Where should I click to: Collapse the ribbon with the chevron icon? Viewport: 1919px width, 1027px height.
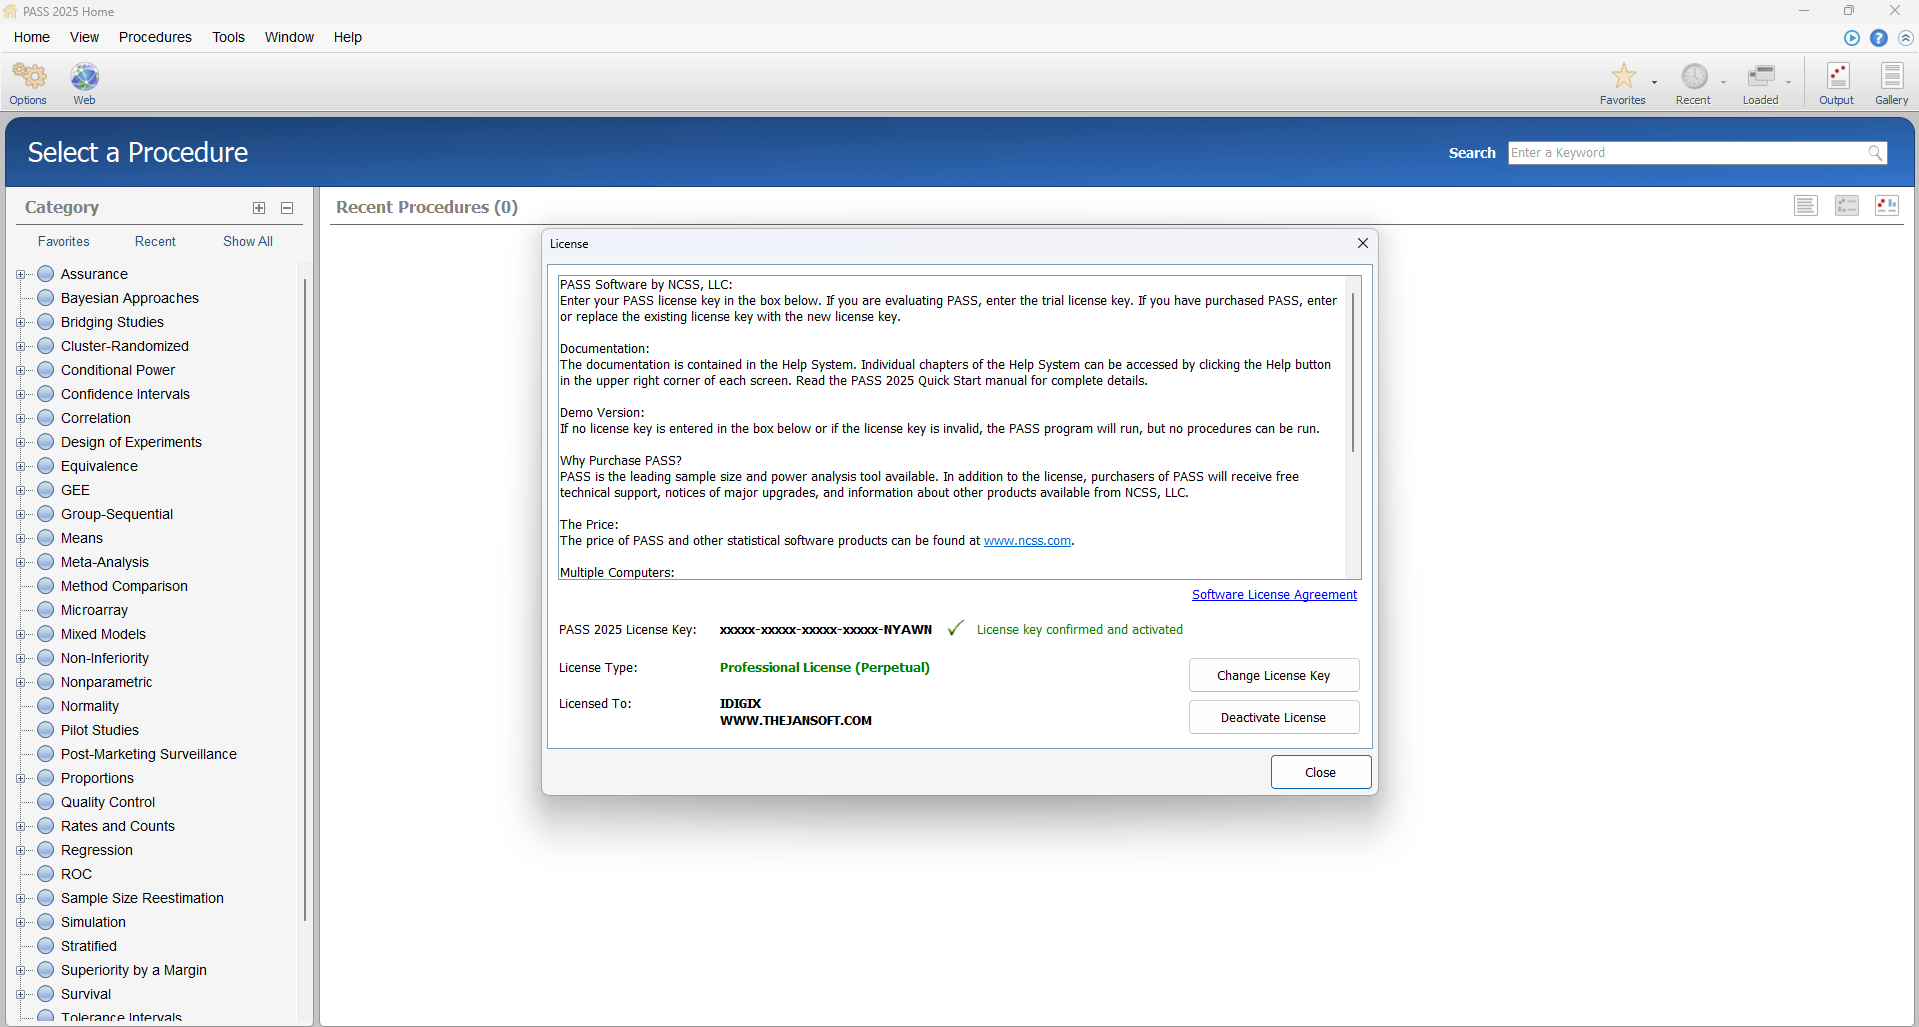pyautogui.click(x=1906, y=38)
